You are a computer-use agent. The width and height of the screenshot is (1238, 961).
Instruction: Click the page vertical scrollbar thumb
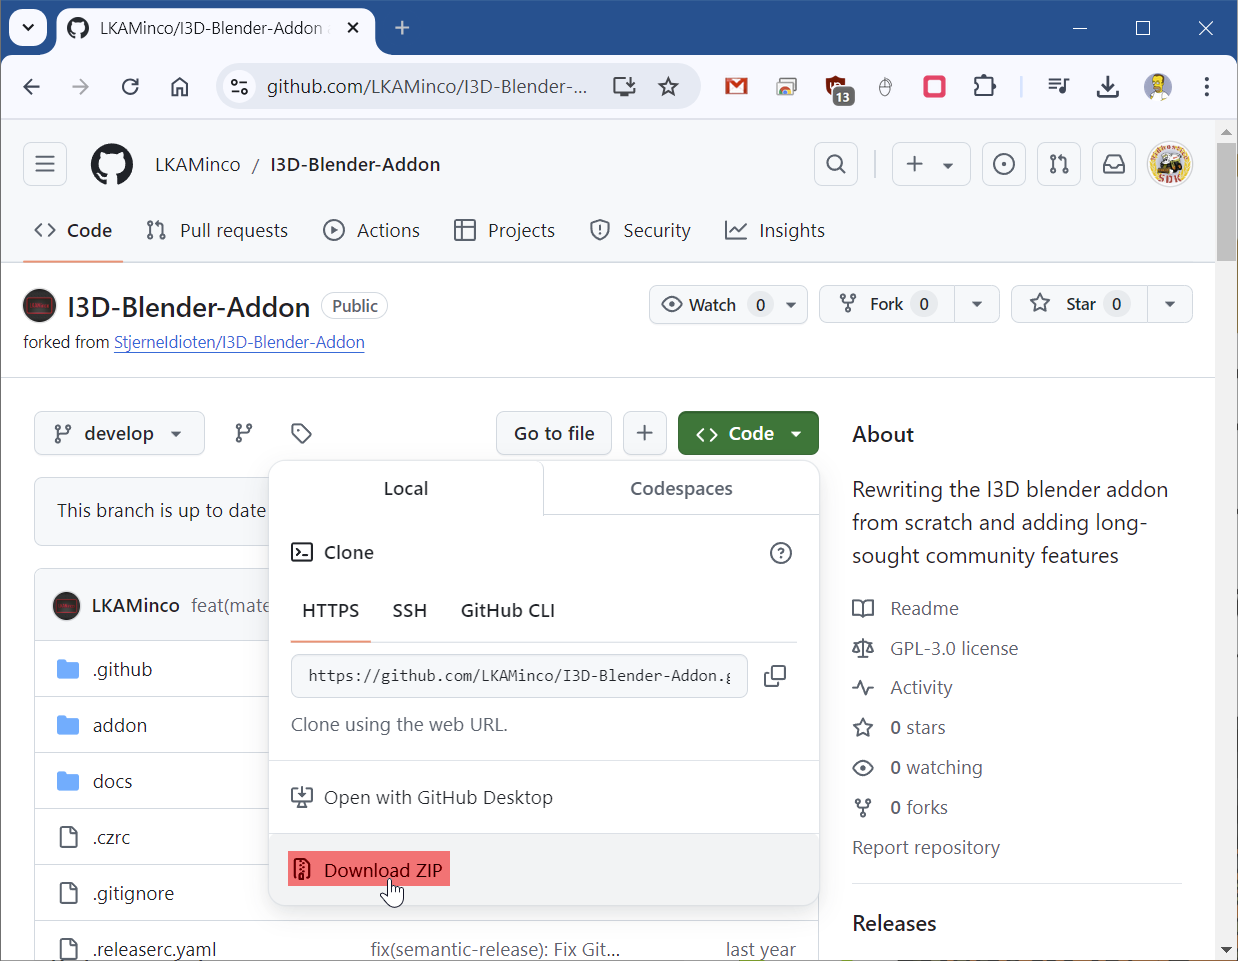[1226, 201]
